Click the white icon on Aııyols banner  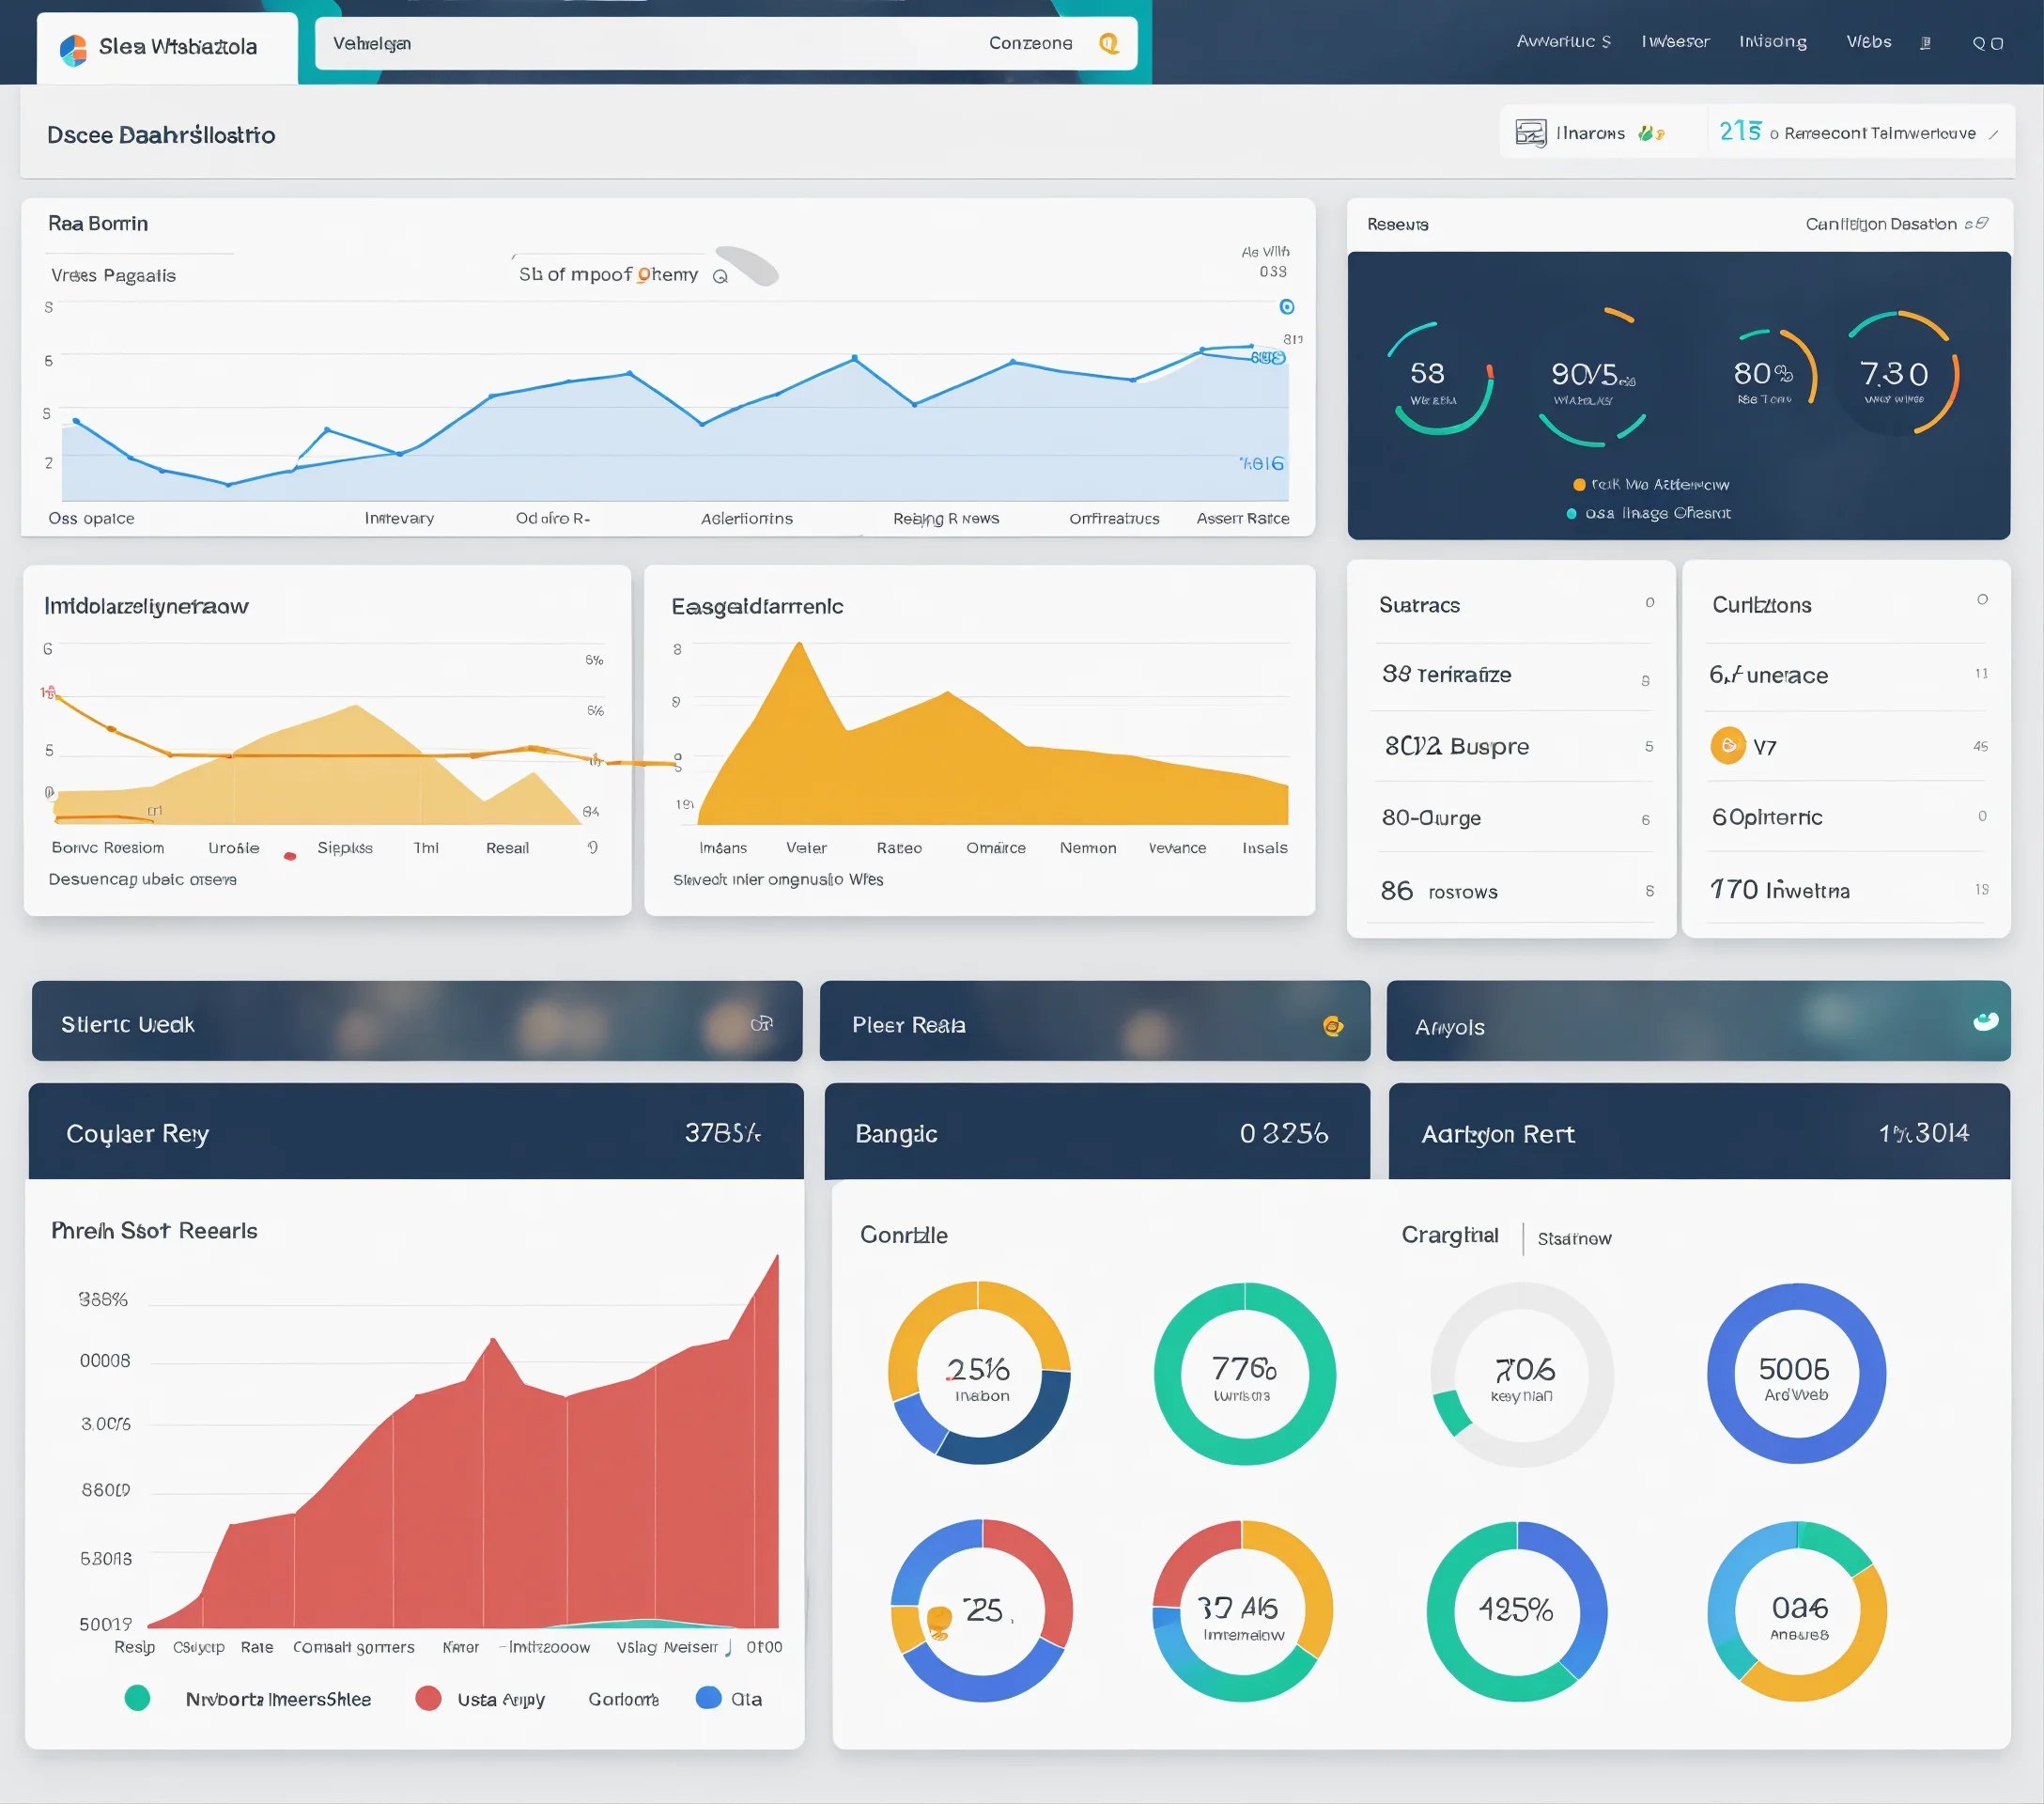[1986, 1021]
